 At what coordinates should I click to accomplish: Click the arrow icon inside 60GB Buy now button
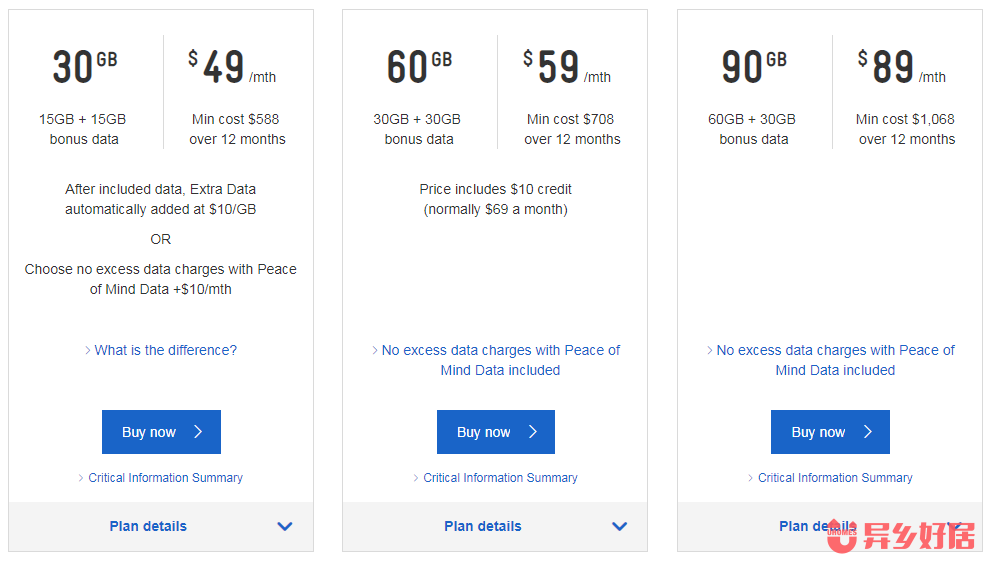(533, 432)
